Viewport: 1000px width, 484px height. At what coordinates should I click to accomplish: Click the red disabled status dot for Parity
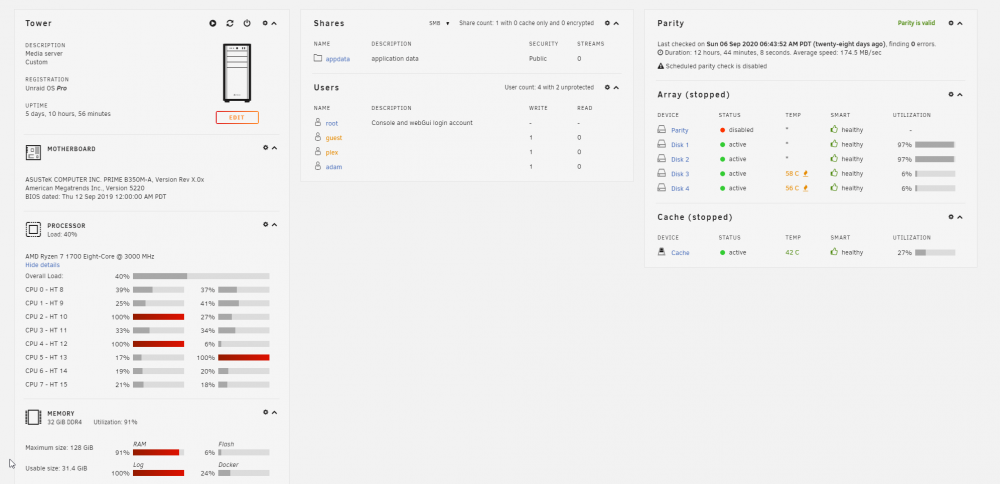[x=722, y=130]
